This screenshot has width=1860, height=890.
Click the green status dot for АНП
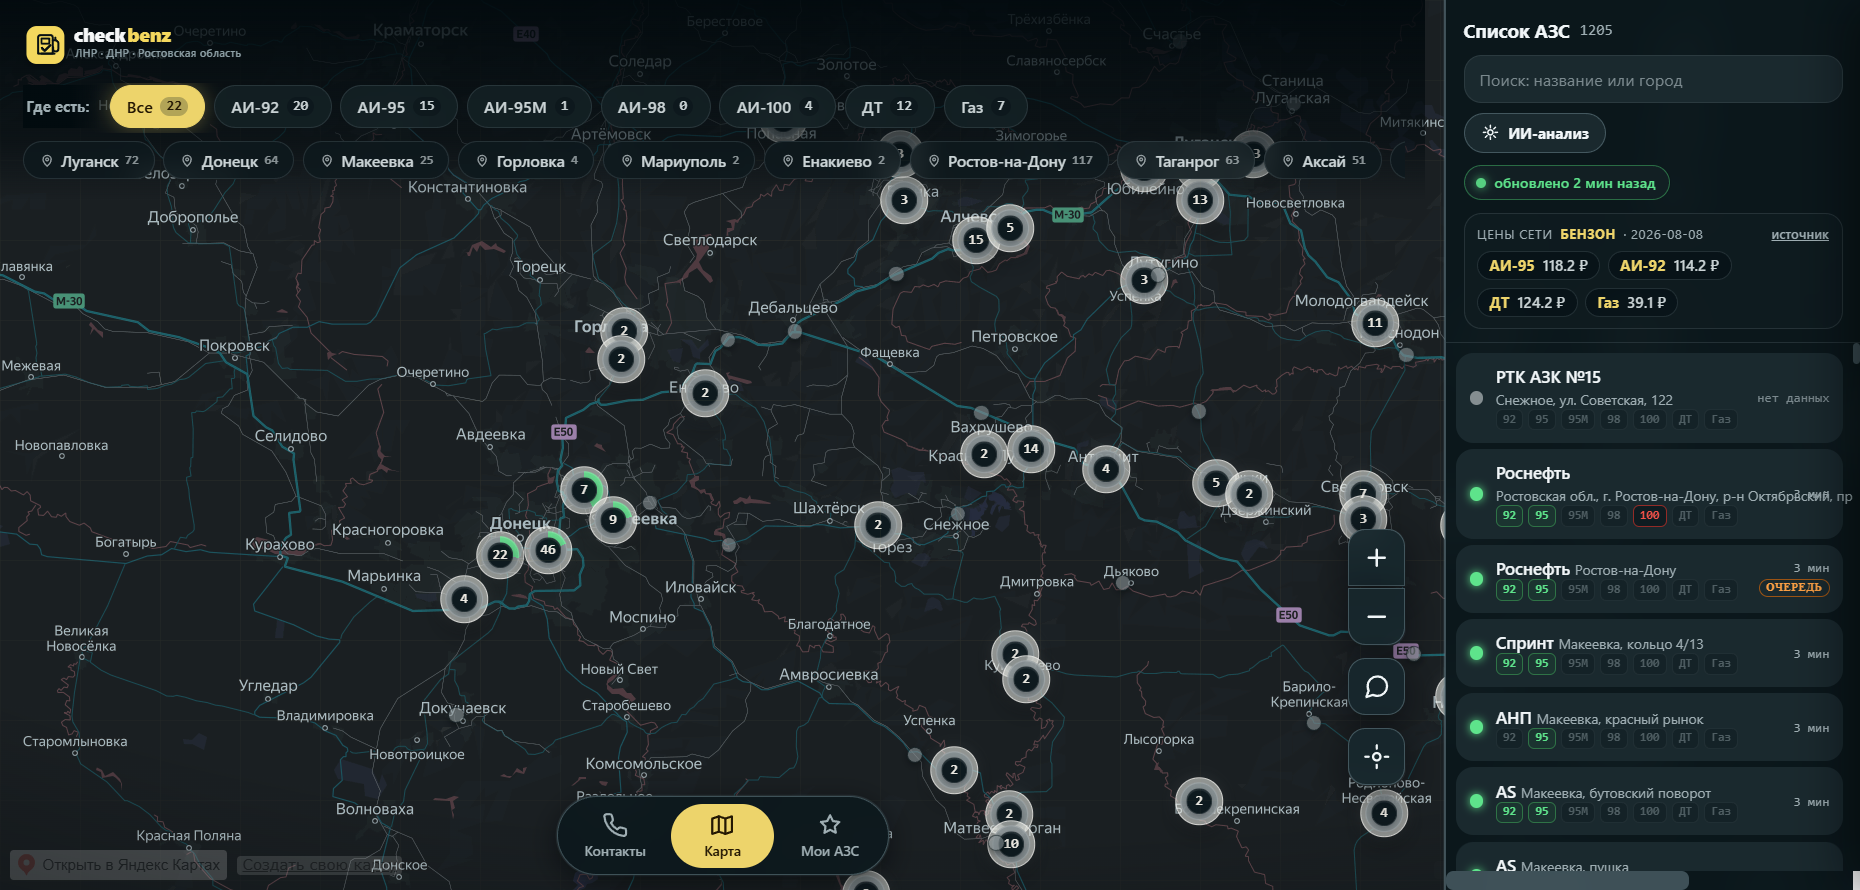click(x=1476, y=727)
